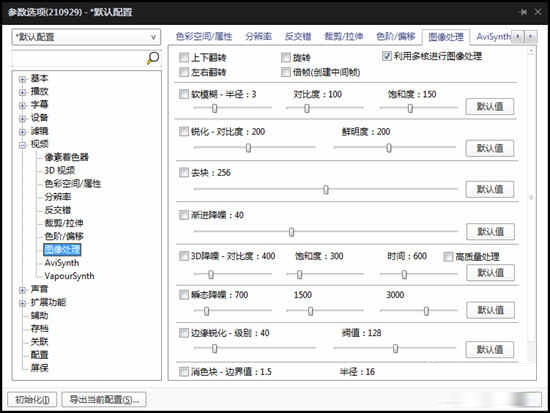The width and height of the screenshot is (550, 413).
Task: Click the 鲜明度 slider handle
Action: tap(389, 148)
